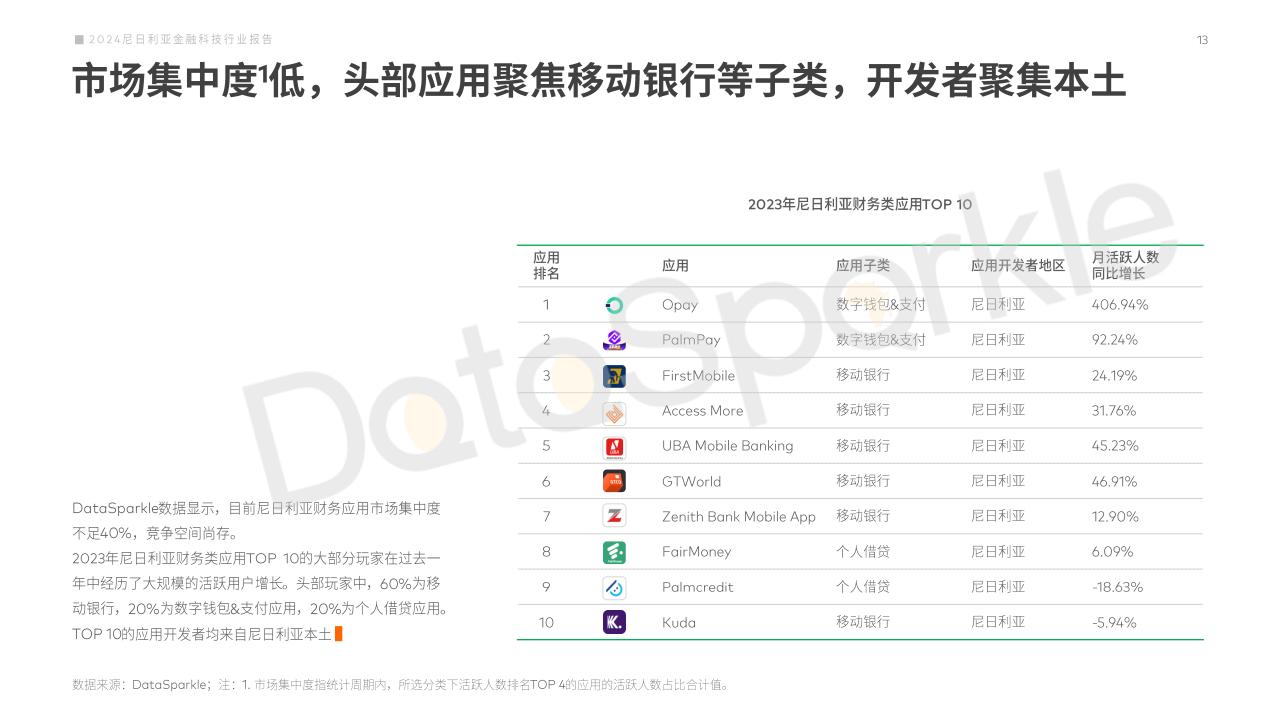1280x720 pixels.
Task: Click the FairMoney app name
Action: (697, 552)
